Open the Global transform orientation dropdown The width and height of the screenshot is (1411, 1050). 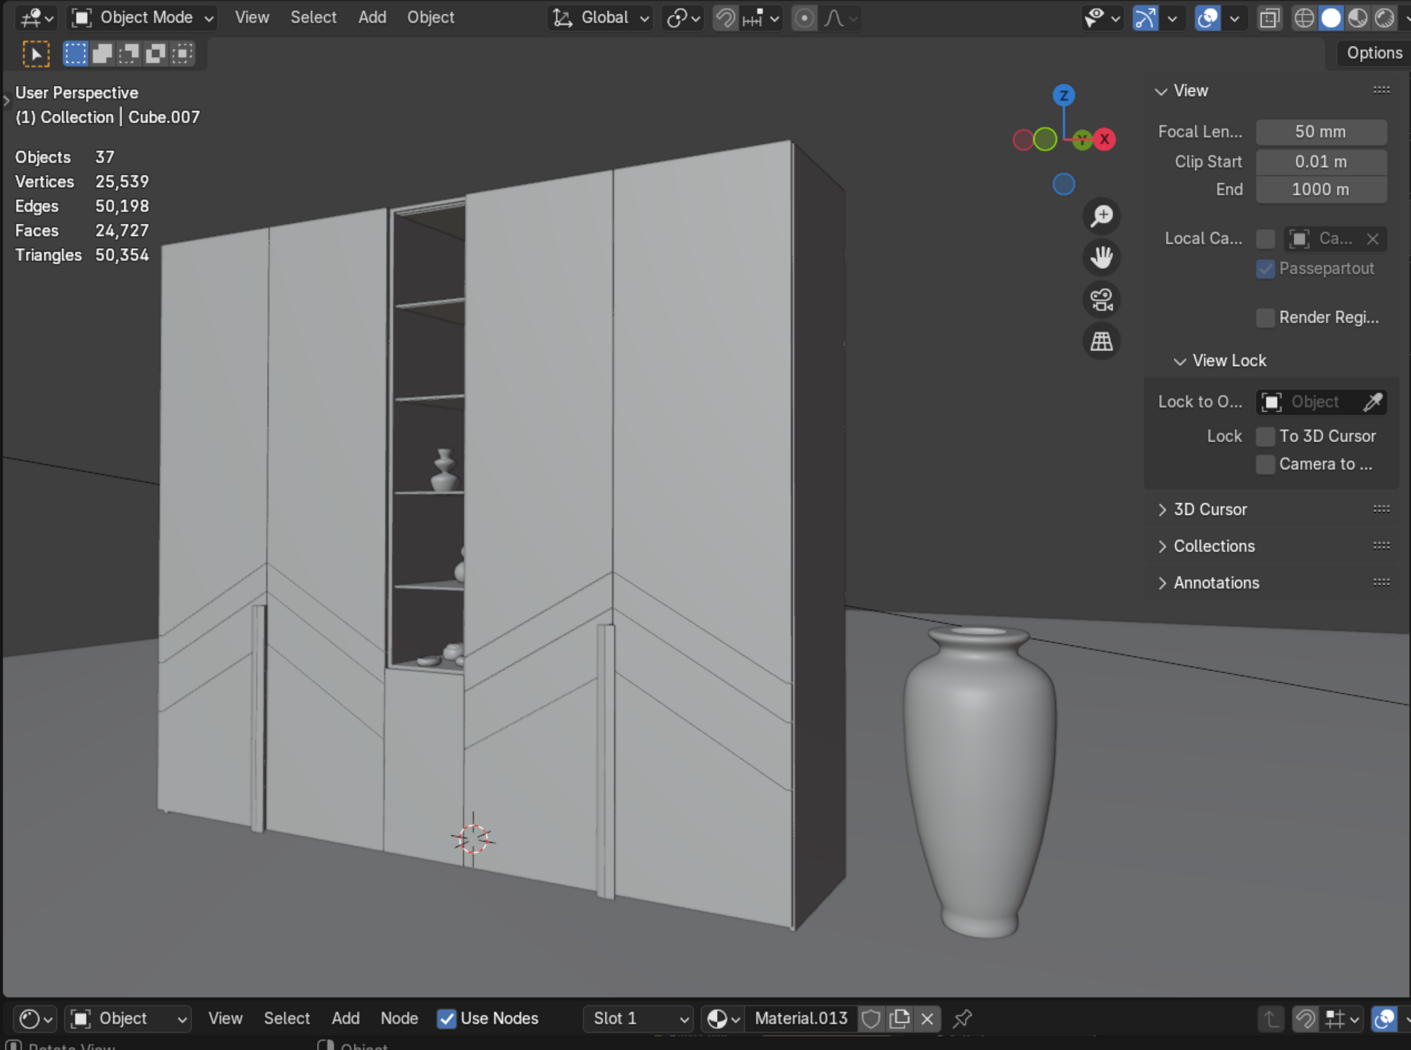coord(602,18)
